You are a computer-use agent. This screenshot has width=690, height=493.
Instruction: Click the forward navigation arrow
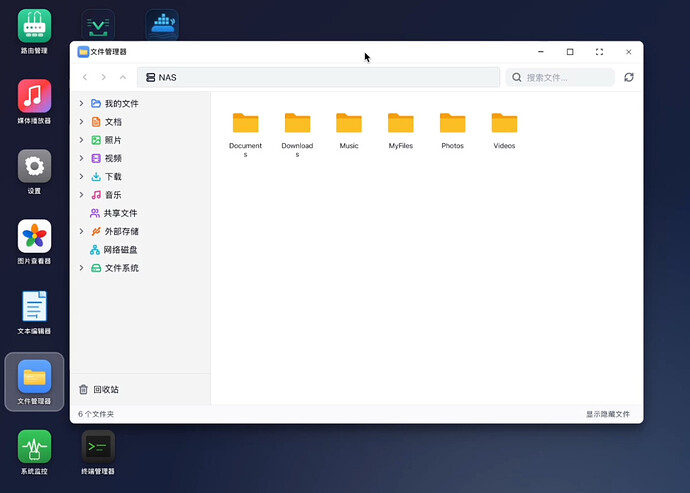(x=104, y=77)
